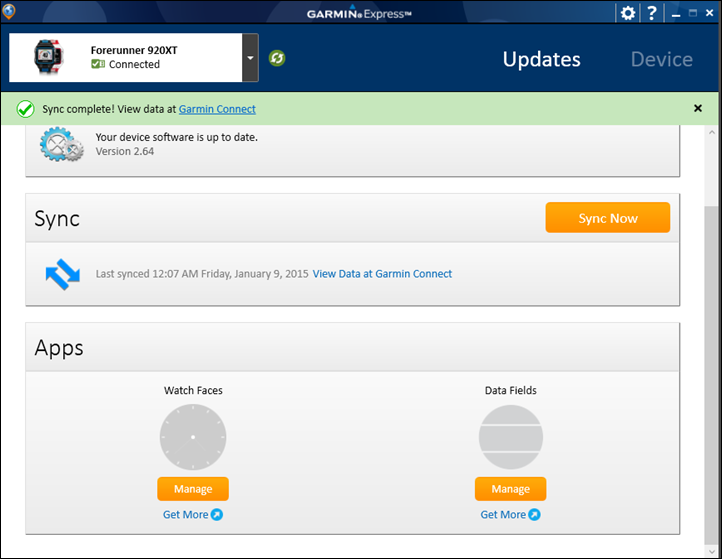This screenshot has height=559, width=722.
Task: Manage Data Fields apps
Action: tap(511, 489)
